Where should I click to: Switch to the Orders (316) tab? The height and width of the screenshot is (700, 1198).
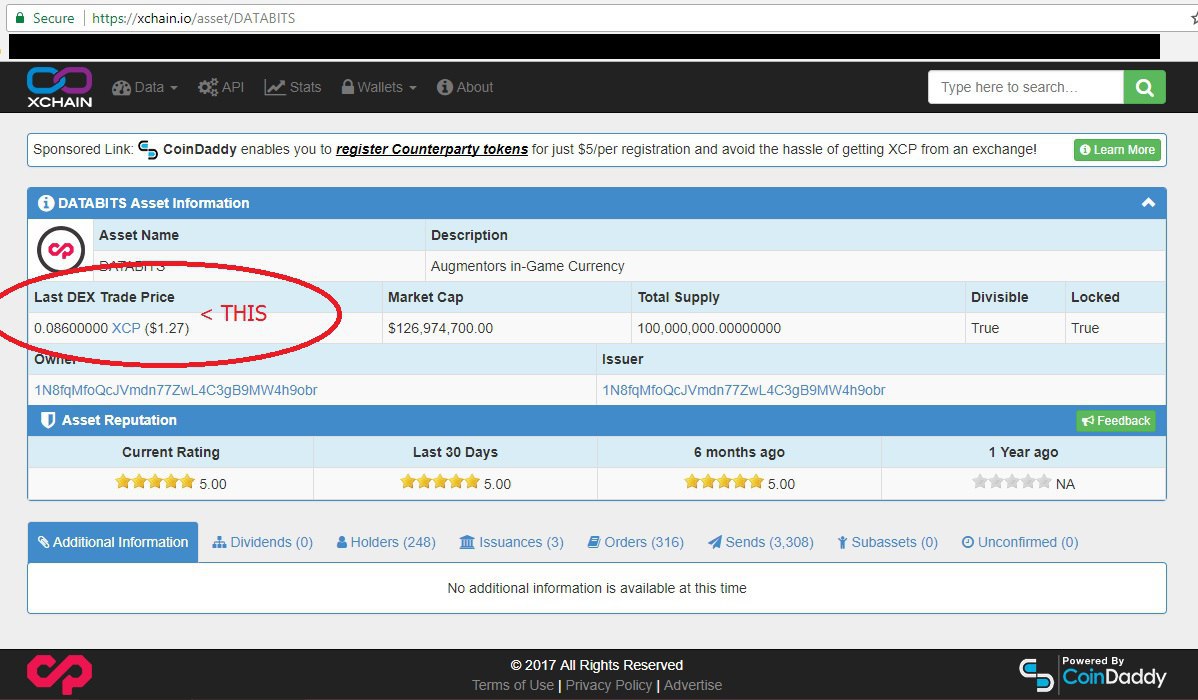click(636, 542)
